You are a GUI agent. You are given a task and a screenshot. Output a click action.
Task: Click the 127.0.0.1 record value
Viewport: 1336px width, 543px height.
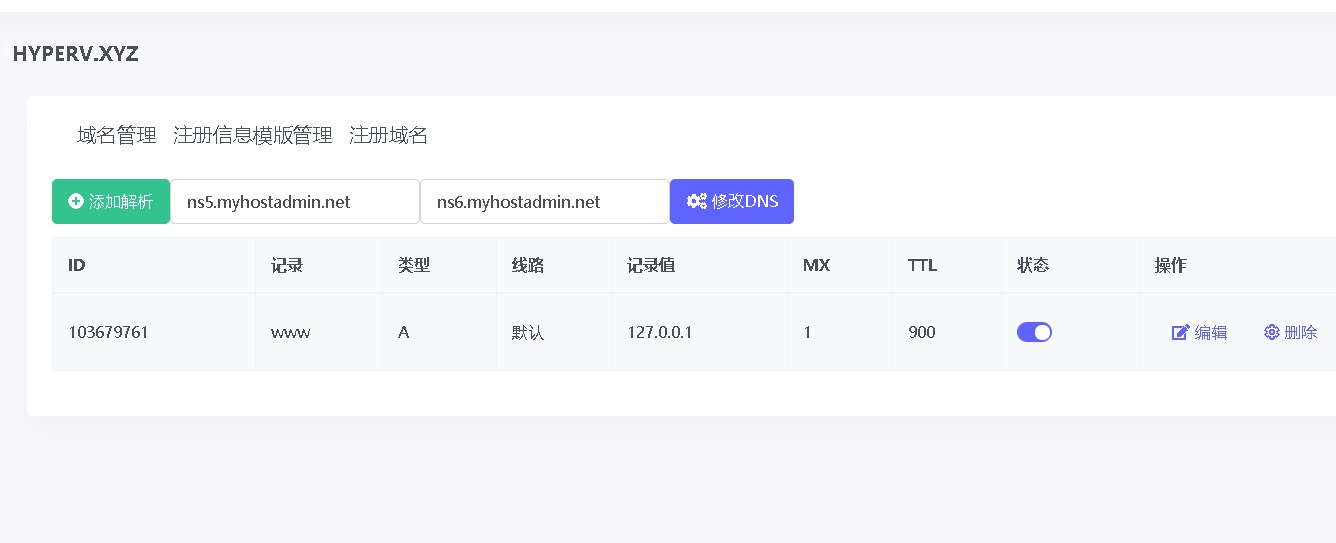point(660,332)
